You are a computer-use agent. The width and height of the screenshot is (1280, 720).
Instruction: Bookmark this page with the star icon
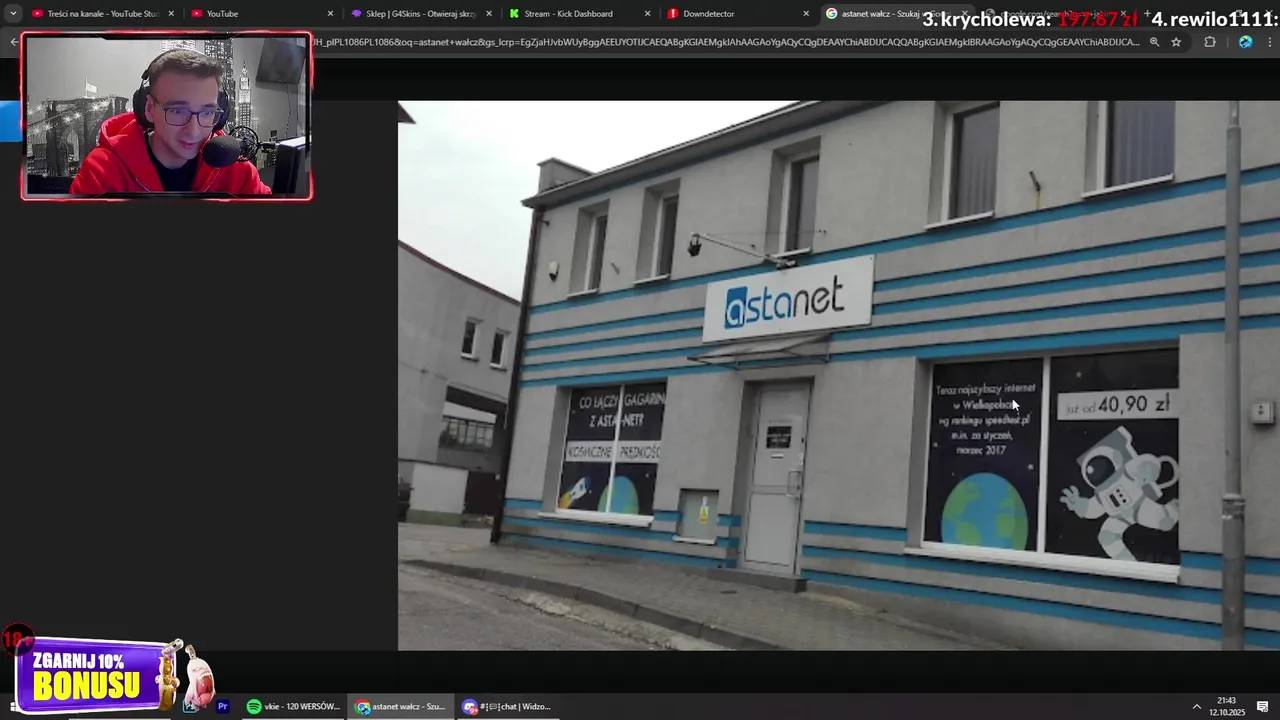pyautogui.click(x=1176, y=42)
